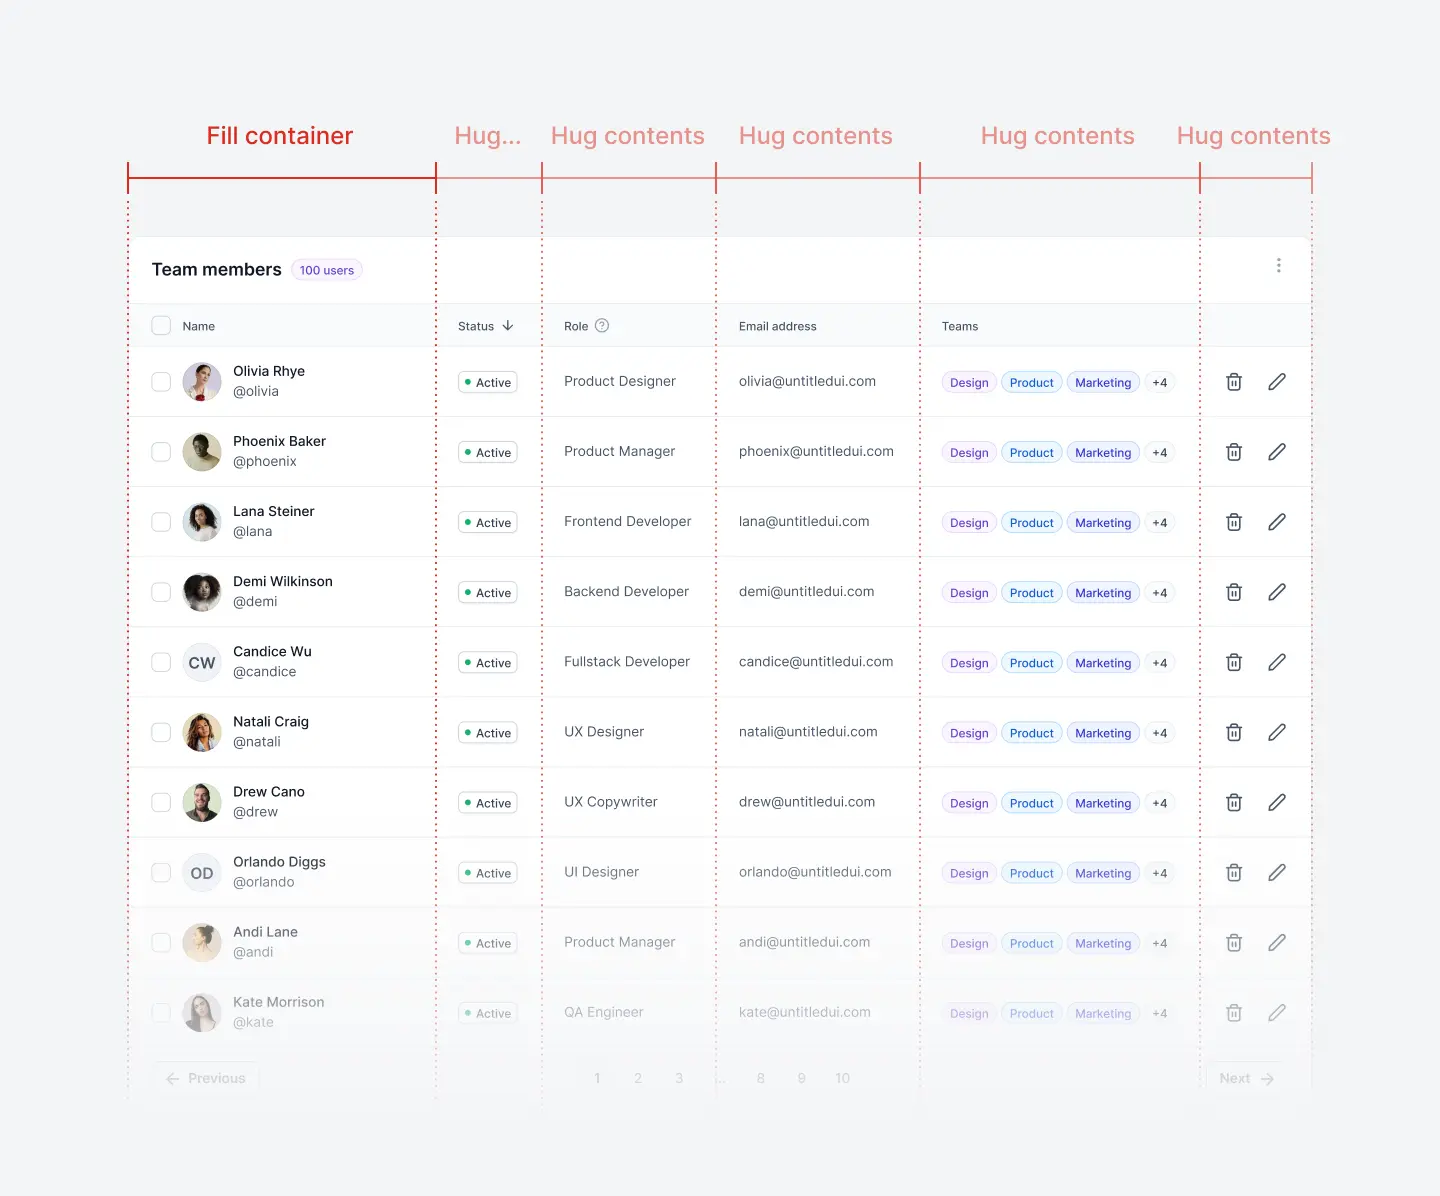The image size is (1440, 1196).
Task: Edit Natali Craig using the pencil icon
Action: pos(1277,731)
